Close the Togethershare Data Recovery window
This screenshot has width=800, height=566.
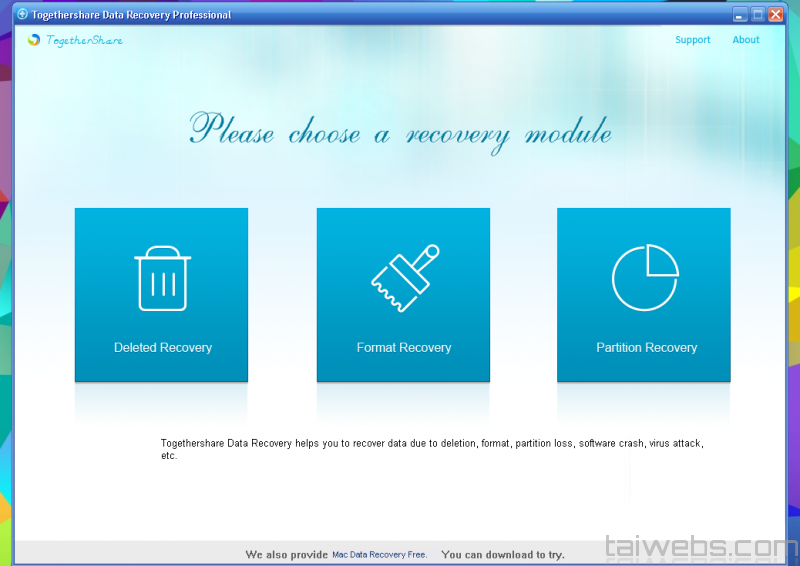pyautogui.click(x=775, y=15)
